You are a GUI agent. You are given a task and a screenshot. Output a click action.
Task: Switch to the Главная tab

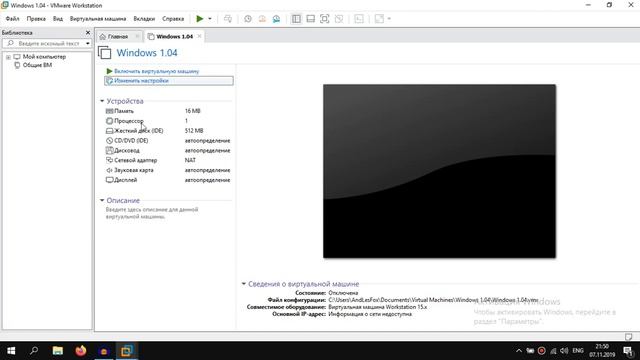click(x=118, y=37)
